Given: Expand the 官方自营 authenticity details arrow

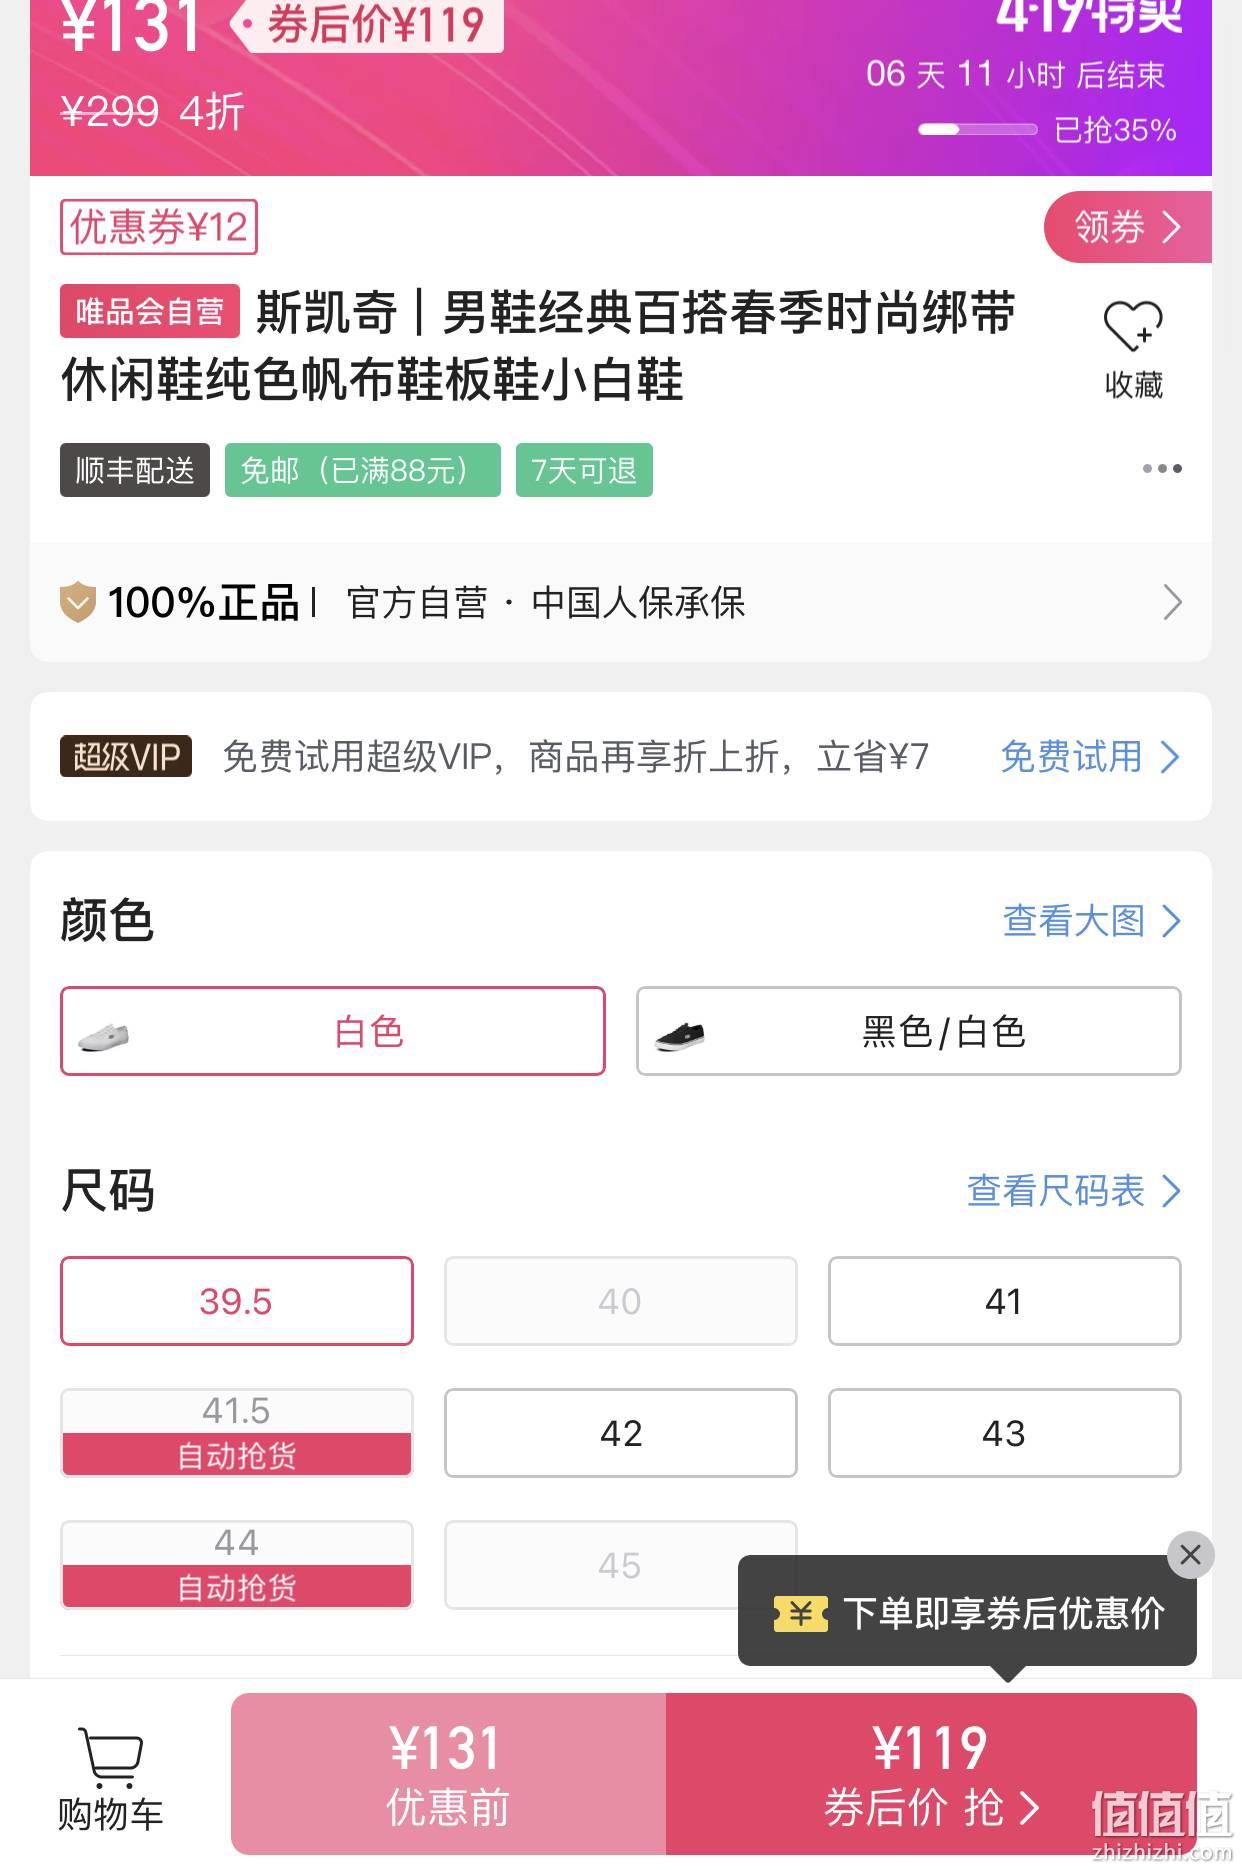Looking at the screenshot, I should pos(1172,602).
